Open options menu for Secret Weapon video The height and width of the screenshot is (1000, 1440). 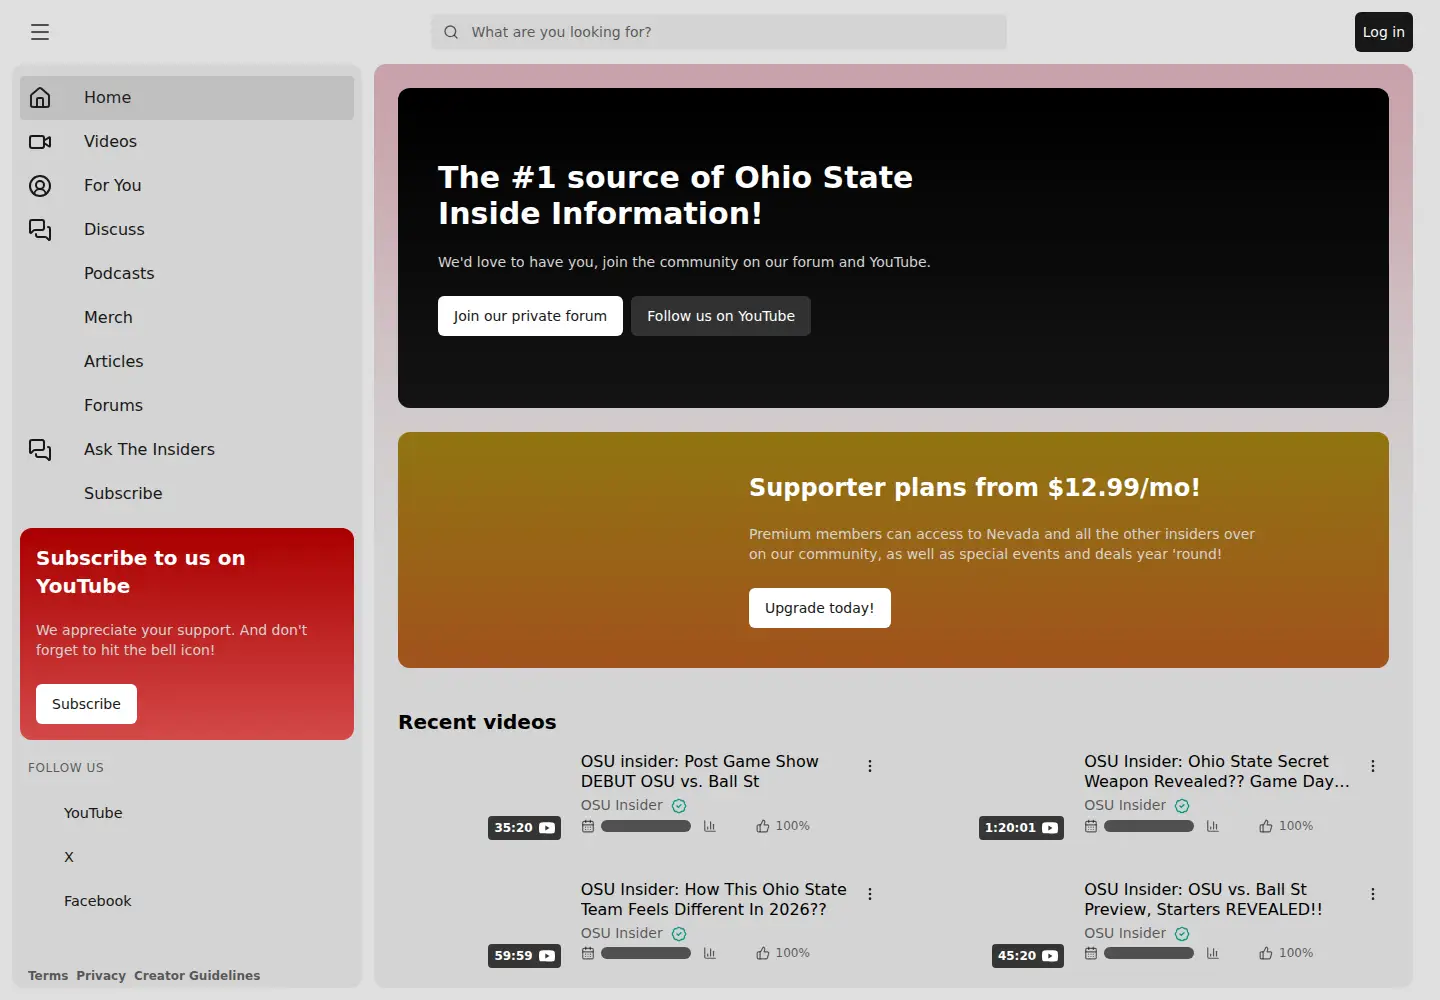point(1373,766)
